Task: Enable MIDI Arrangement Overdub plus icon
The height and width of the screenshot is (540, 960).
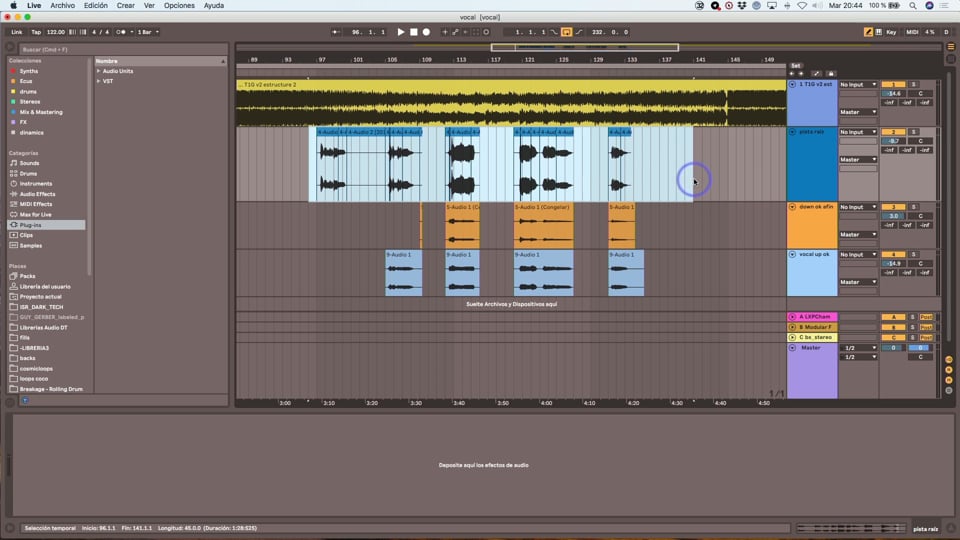Action: point(445,32)
